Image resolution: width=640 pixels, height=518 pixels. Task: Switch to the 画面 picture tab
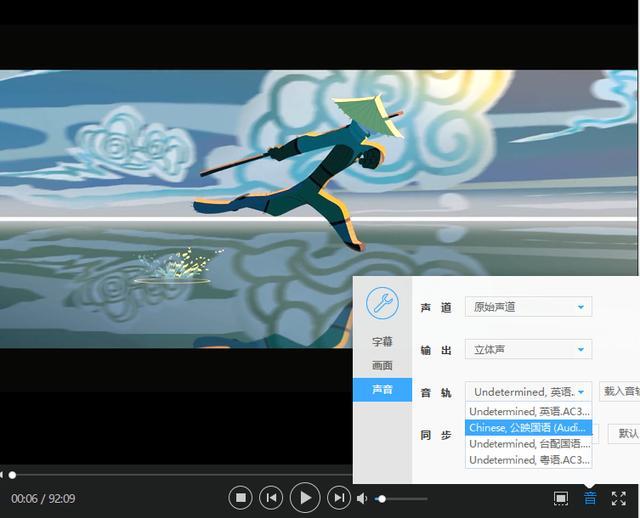point(382,365)
